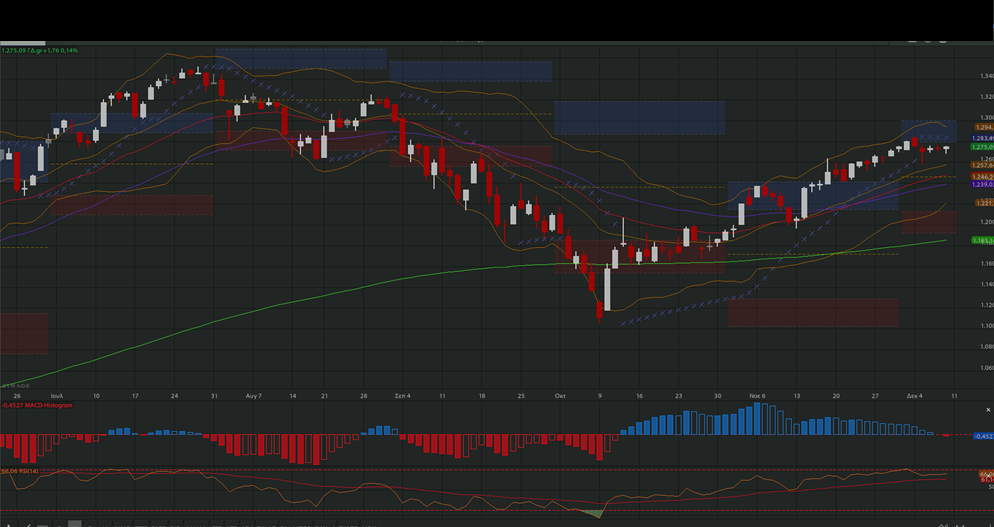Click the 1.340 level on price axis

(986, 76)
